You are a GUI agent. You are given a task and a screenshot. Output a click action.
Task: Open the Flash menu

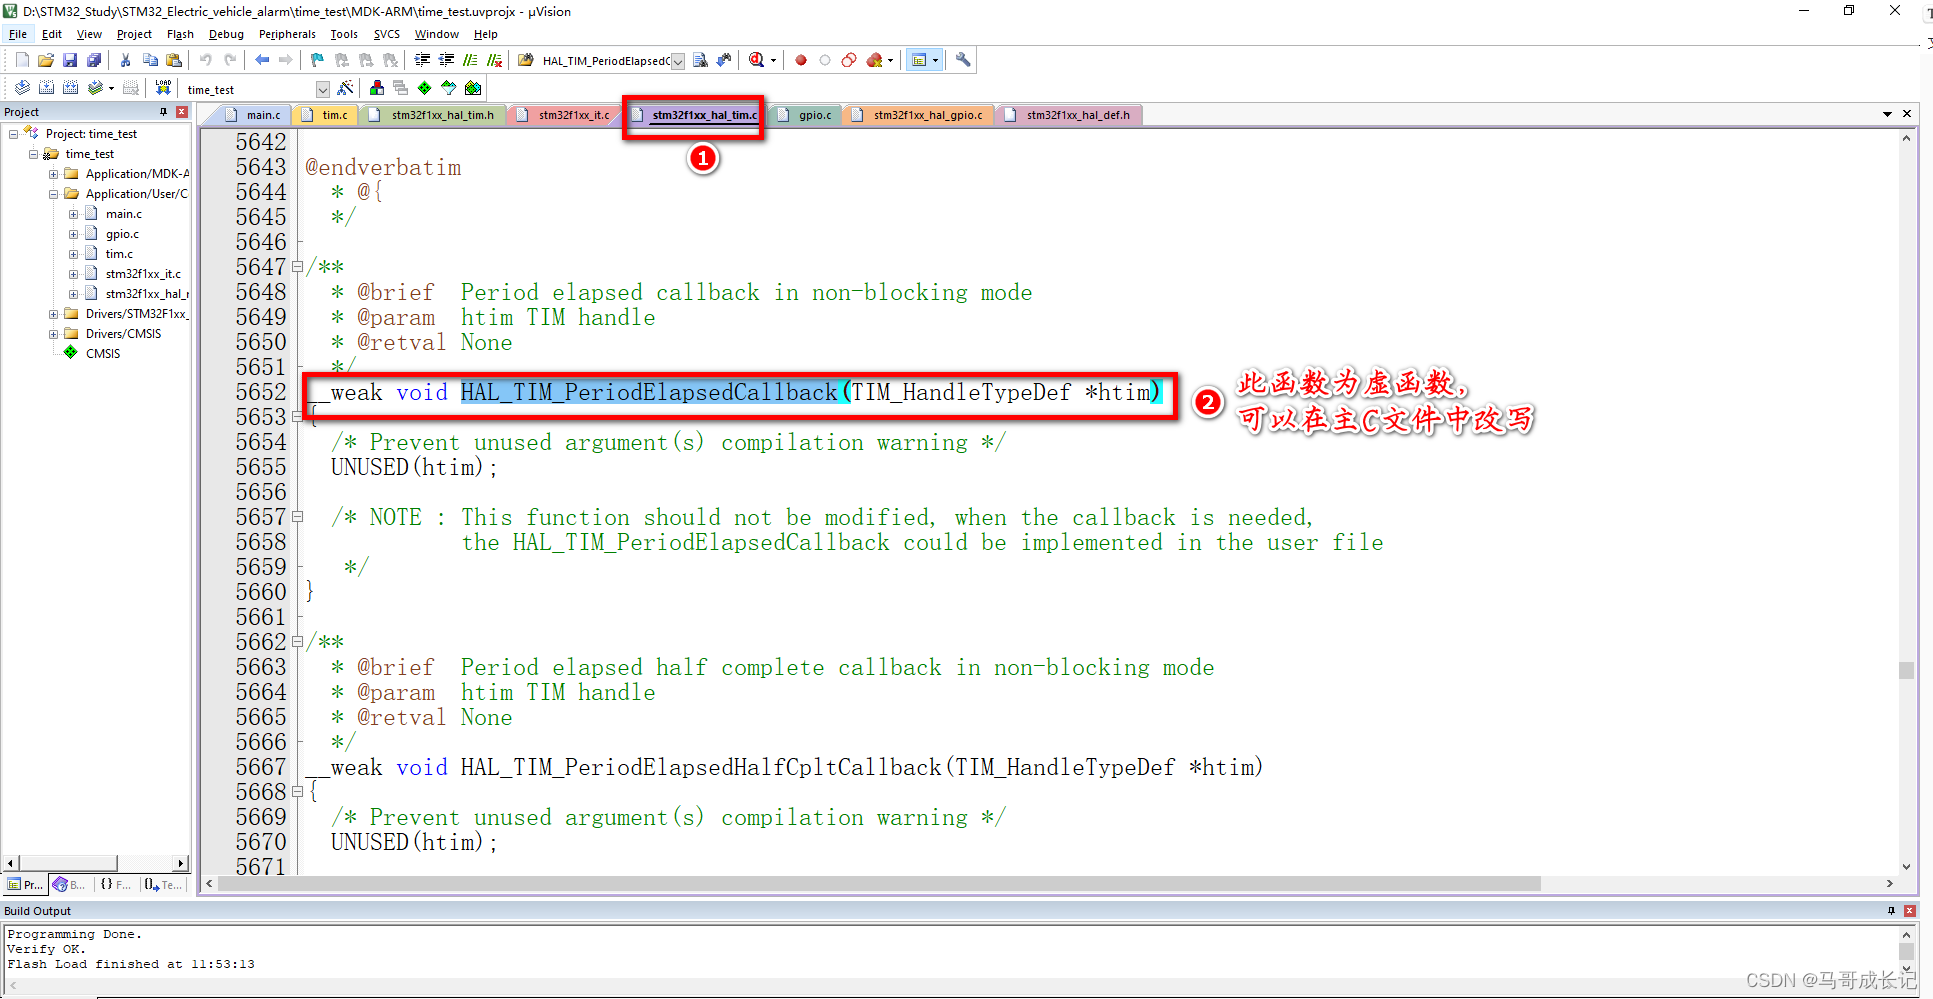(180, 34)
